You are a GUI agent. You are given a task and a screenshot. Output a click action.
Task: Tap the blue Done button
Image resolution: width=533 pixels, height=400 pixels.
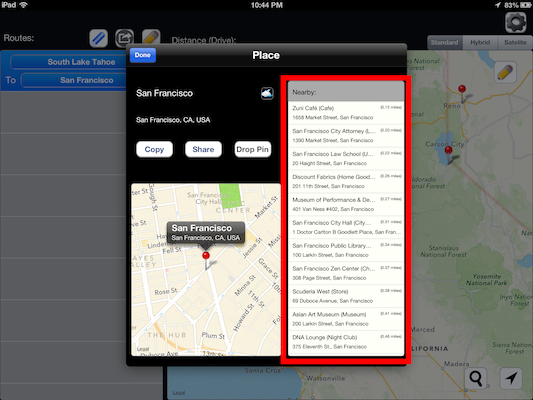pyautogui.click(x=143, y=55)
